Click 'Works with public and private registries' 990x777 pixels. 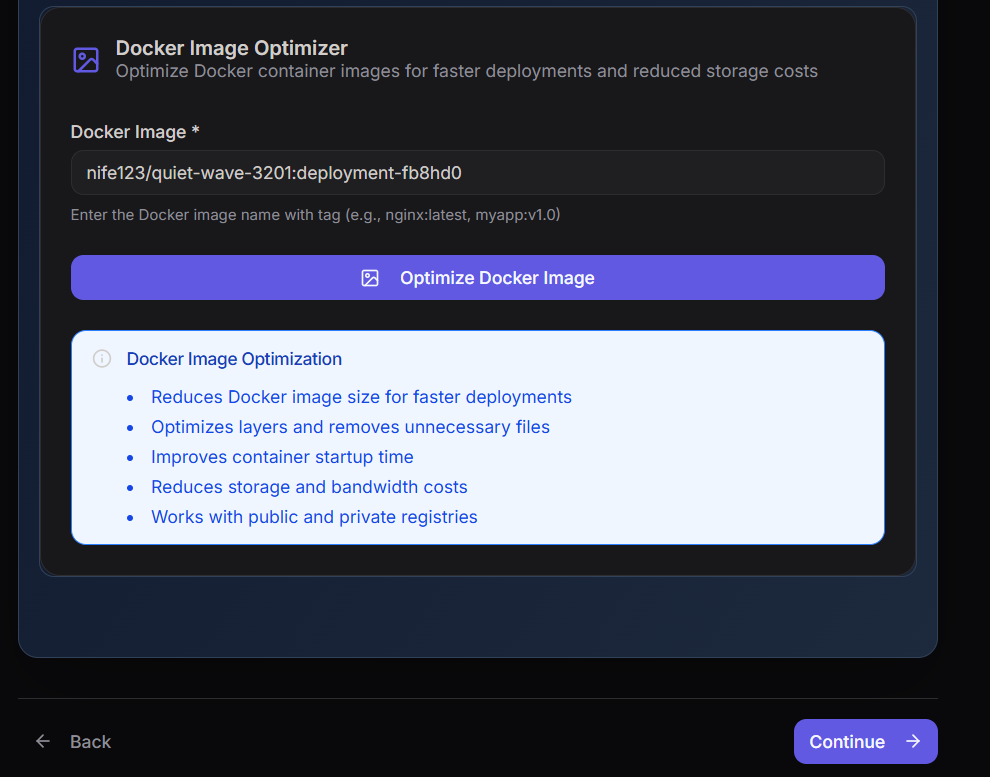(x=314, y=517)
